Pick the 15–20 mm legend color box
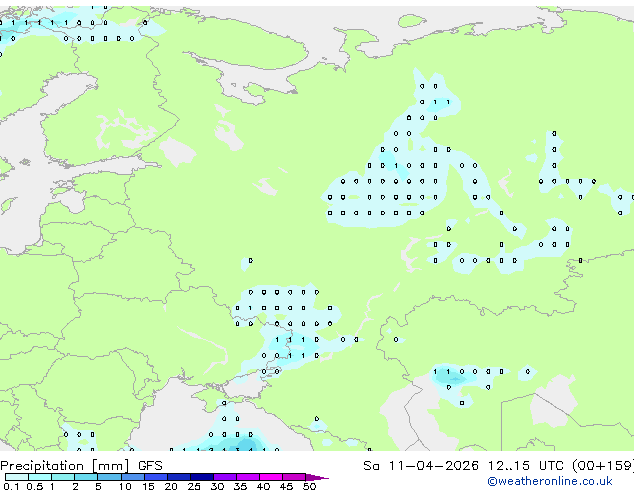Viewport: 634px width, 490px height. point(155,477)
